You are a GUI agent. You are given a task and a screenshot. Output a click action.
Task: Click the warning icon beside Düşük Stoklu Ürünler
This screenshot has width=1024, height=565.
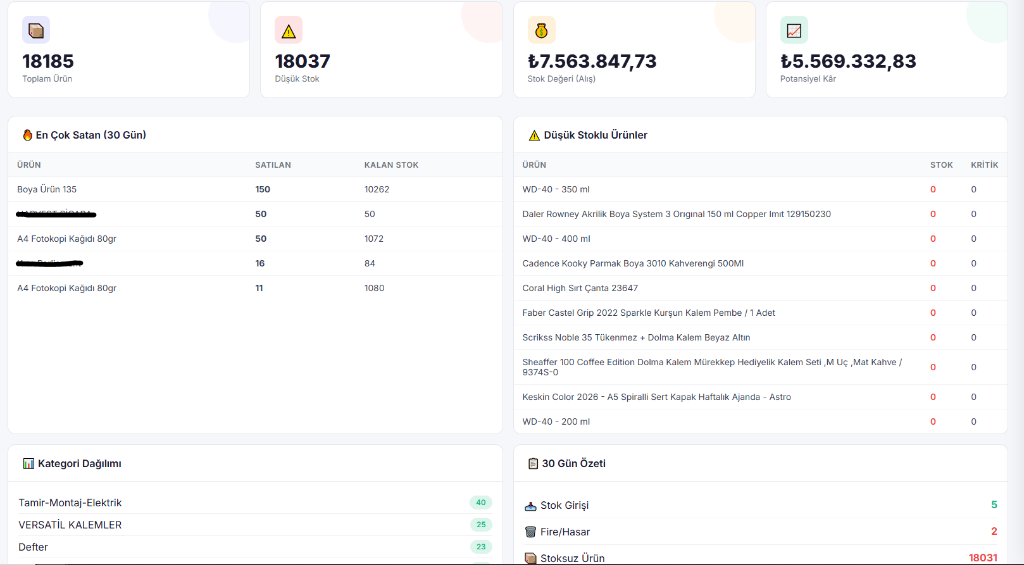(534, 135)
